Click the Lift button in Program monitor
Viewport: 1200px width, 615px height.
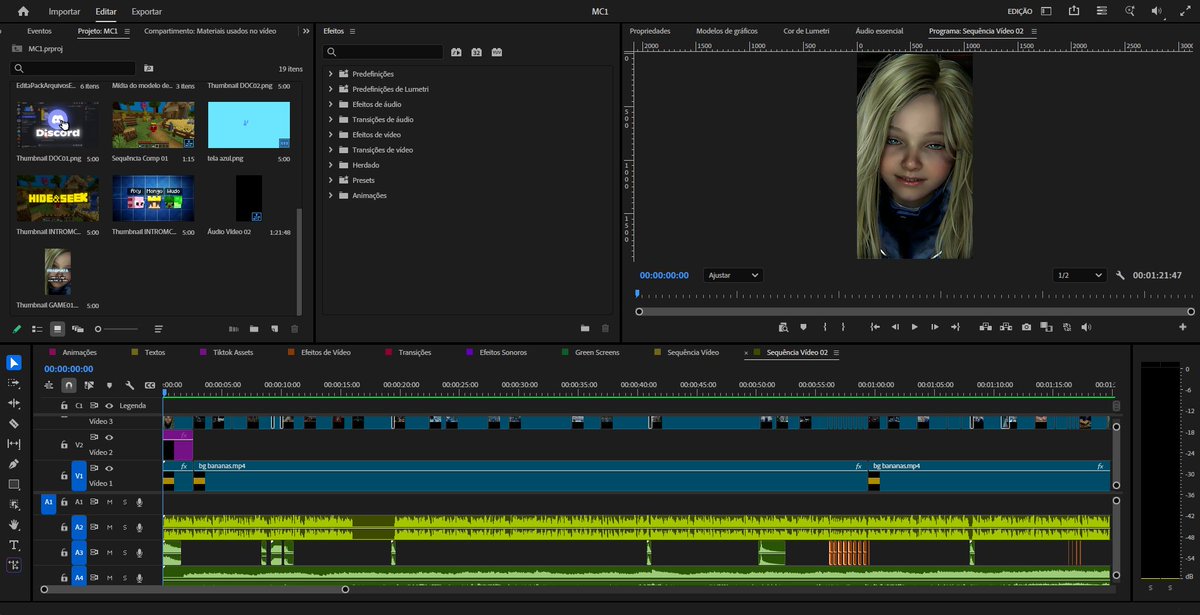pos(985,327)
